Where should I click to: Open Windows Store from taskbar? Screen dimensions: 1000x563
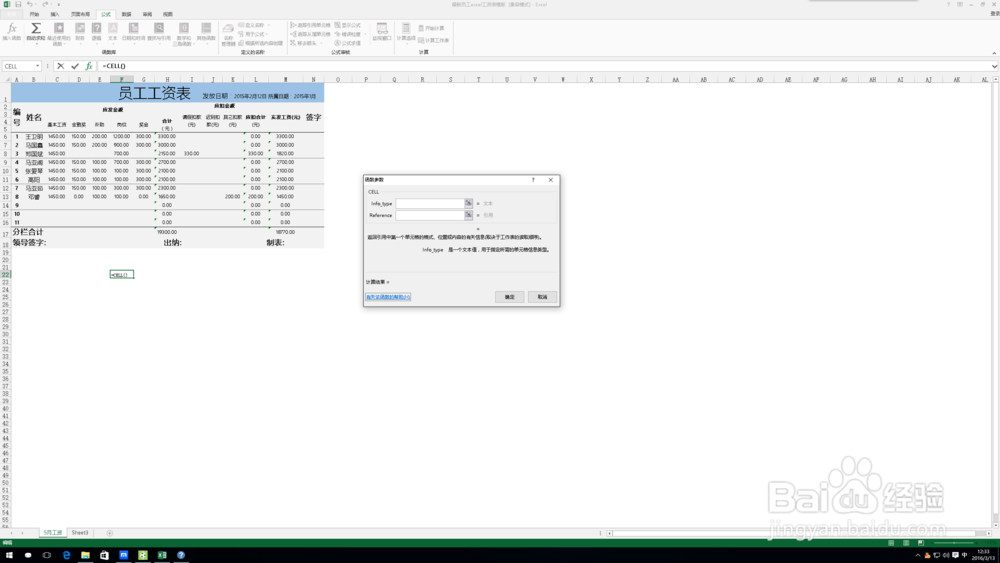(x=104, y=555)
